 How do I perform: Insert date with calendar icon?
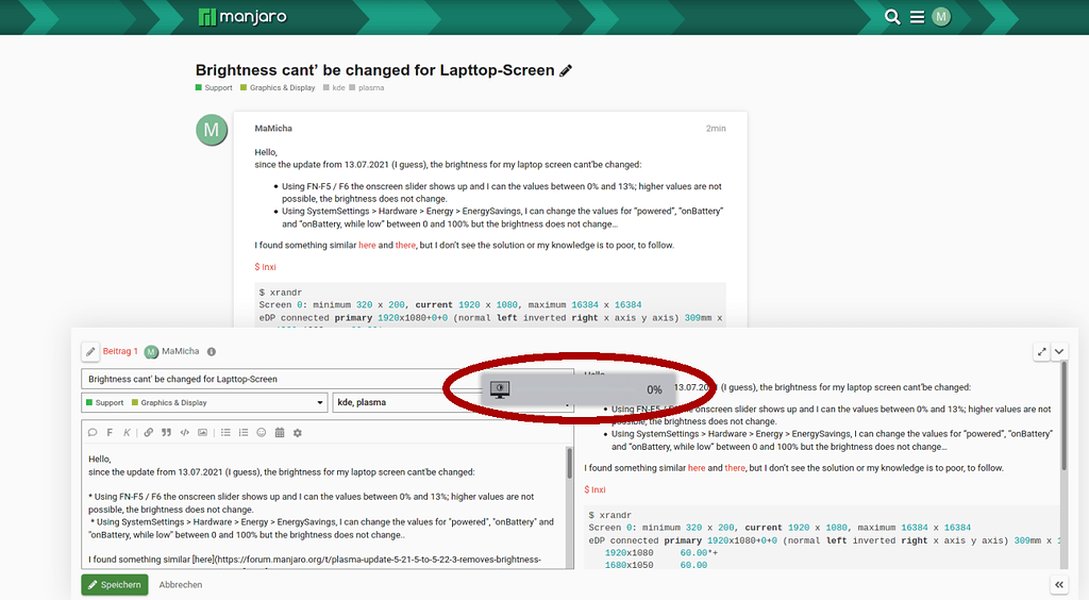(x=279, y=433)
